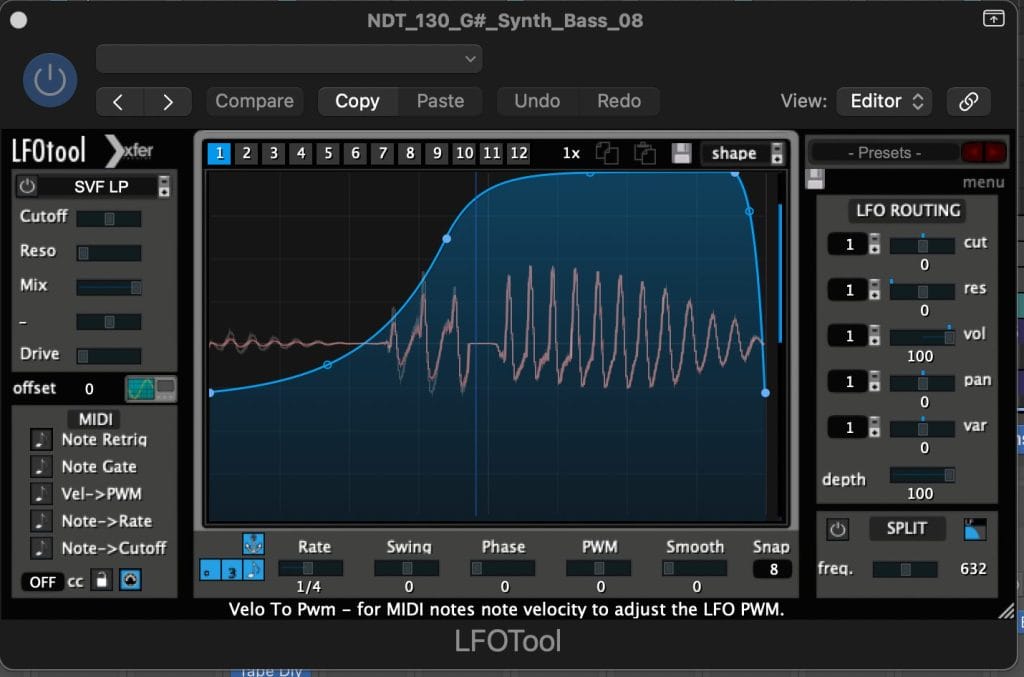This screenshot has height=677, width=1024.
Task: Click the Cutoff filter slider
Action: click(x=108, y=218)
